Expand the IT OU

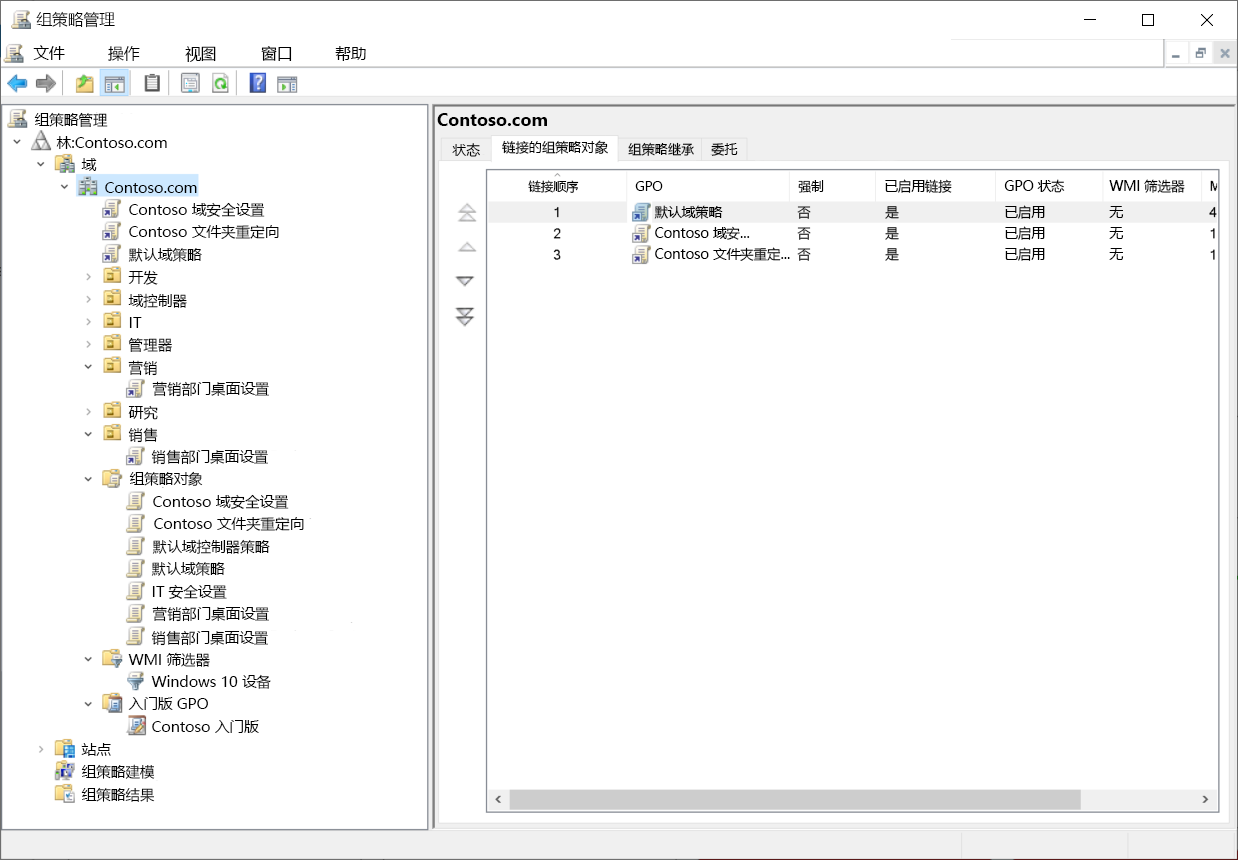(x=89, y=322)
